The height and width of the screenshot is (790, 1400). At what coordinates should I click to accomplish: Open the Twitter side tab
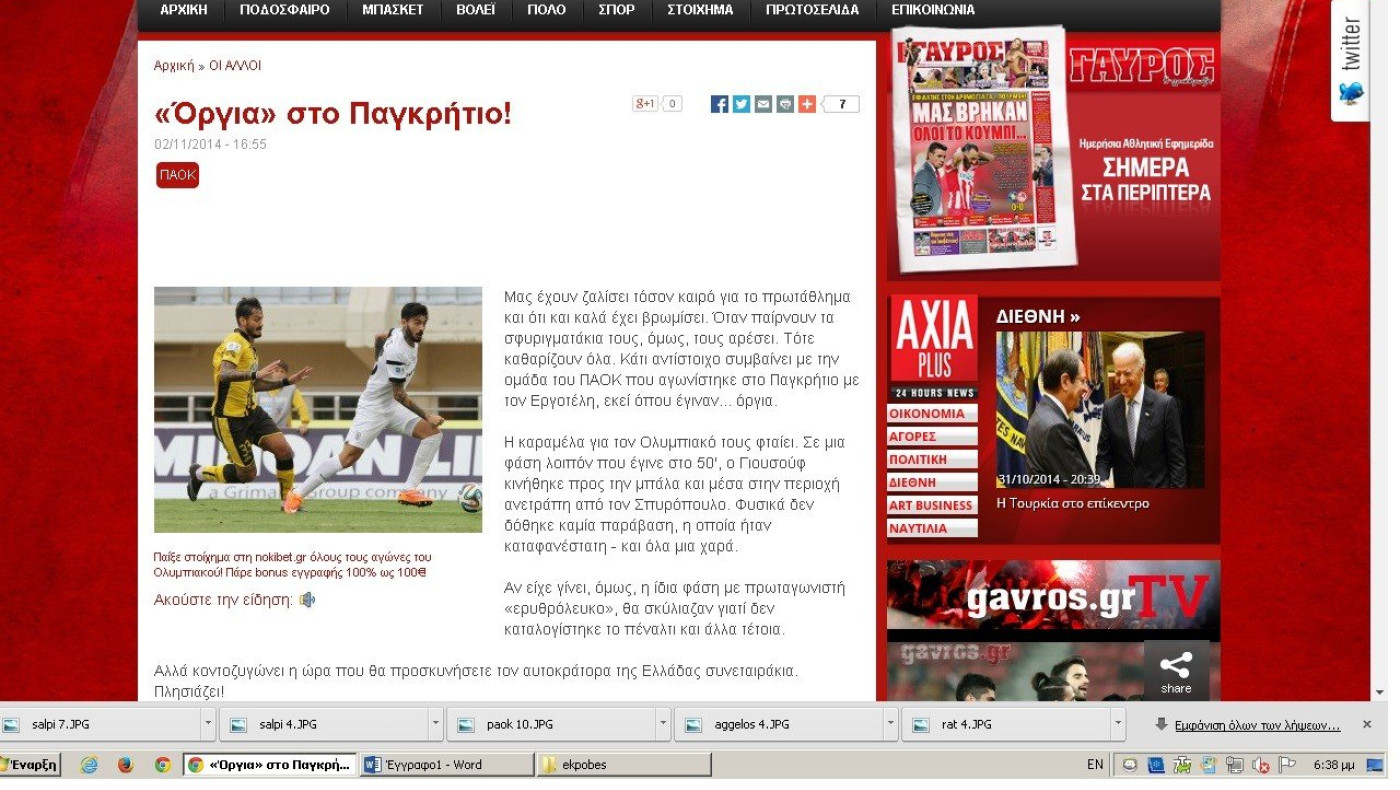point(1350,60)
